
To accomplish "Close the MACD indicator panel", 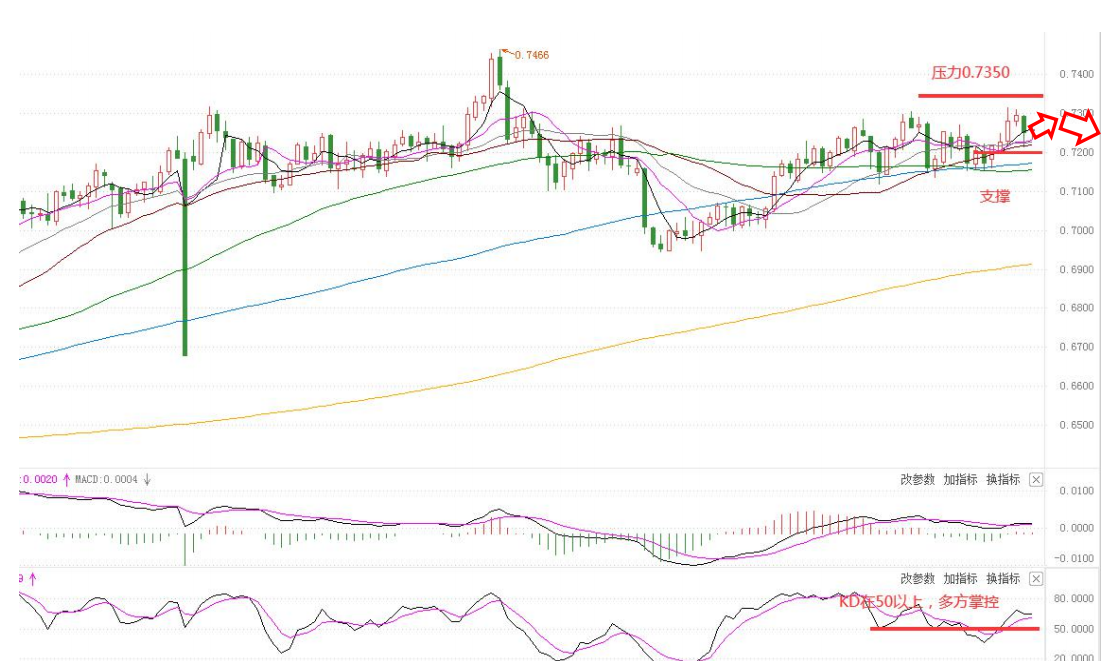I will pyautogui.click(x=1036, y=480).
